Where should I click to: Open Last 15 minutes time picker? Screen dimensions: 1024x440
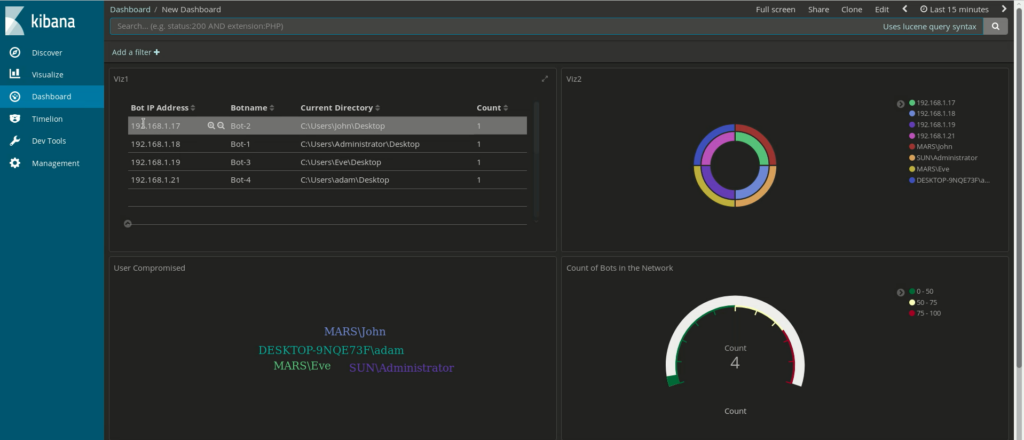[961, 9]
